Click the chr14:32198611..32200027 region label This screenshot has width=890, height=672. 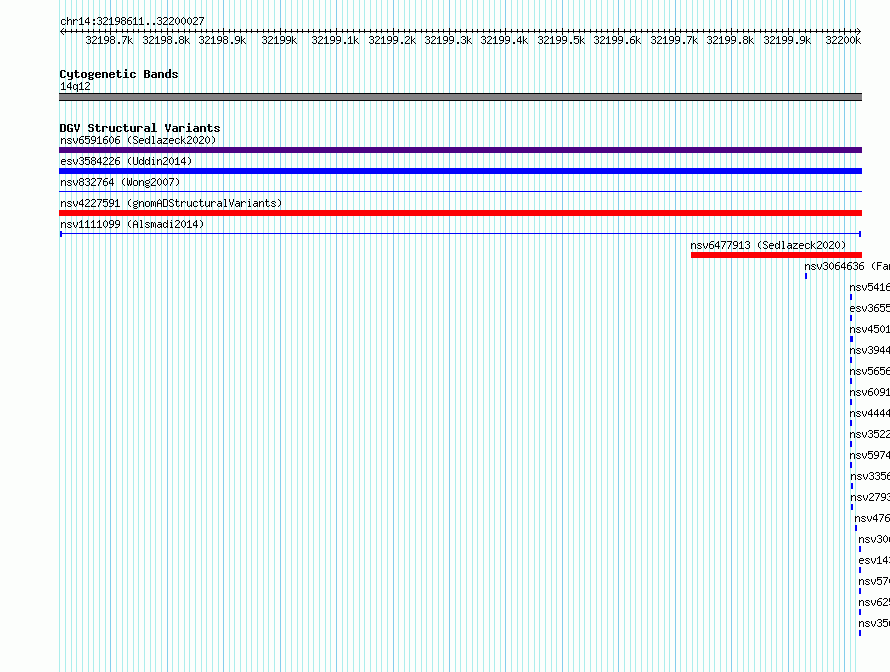pyautogui.click(x=132, y=21)
